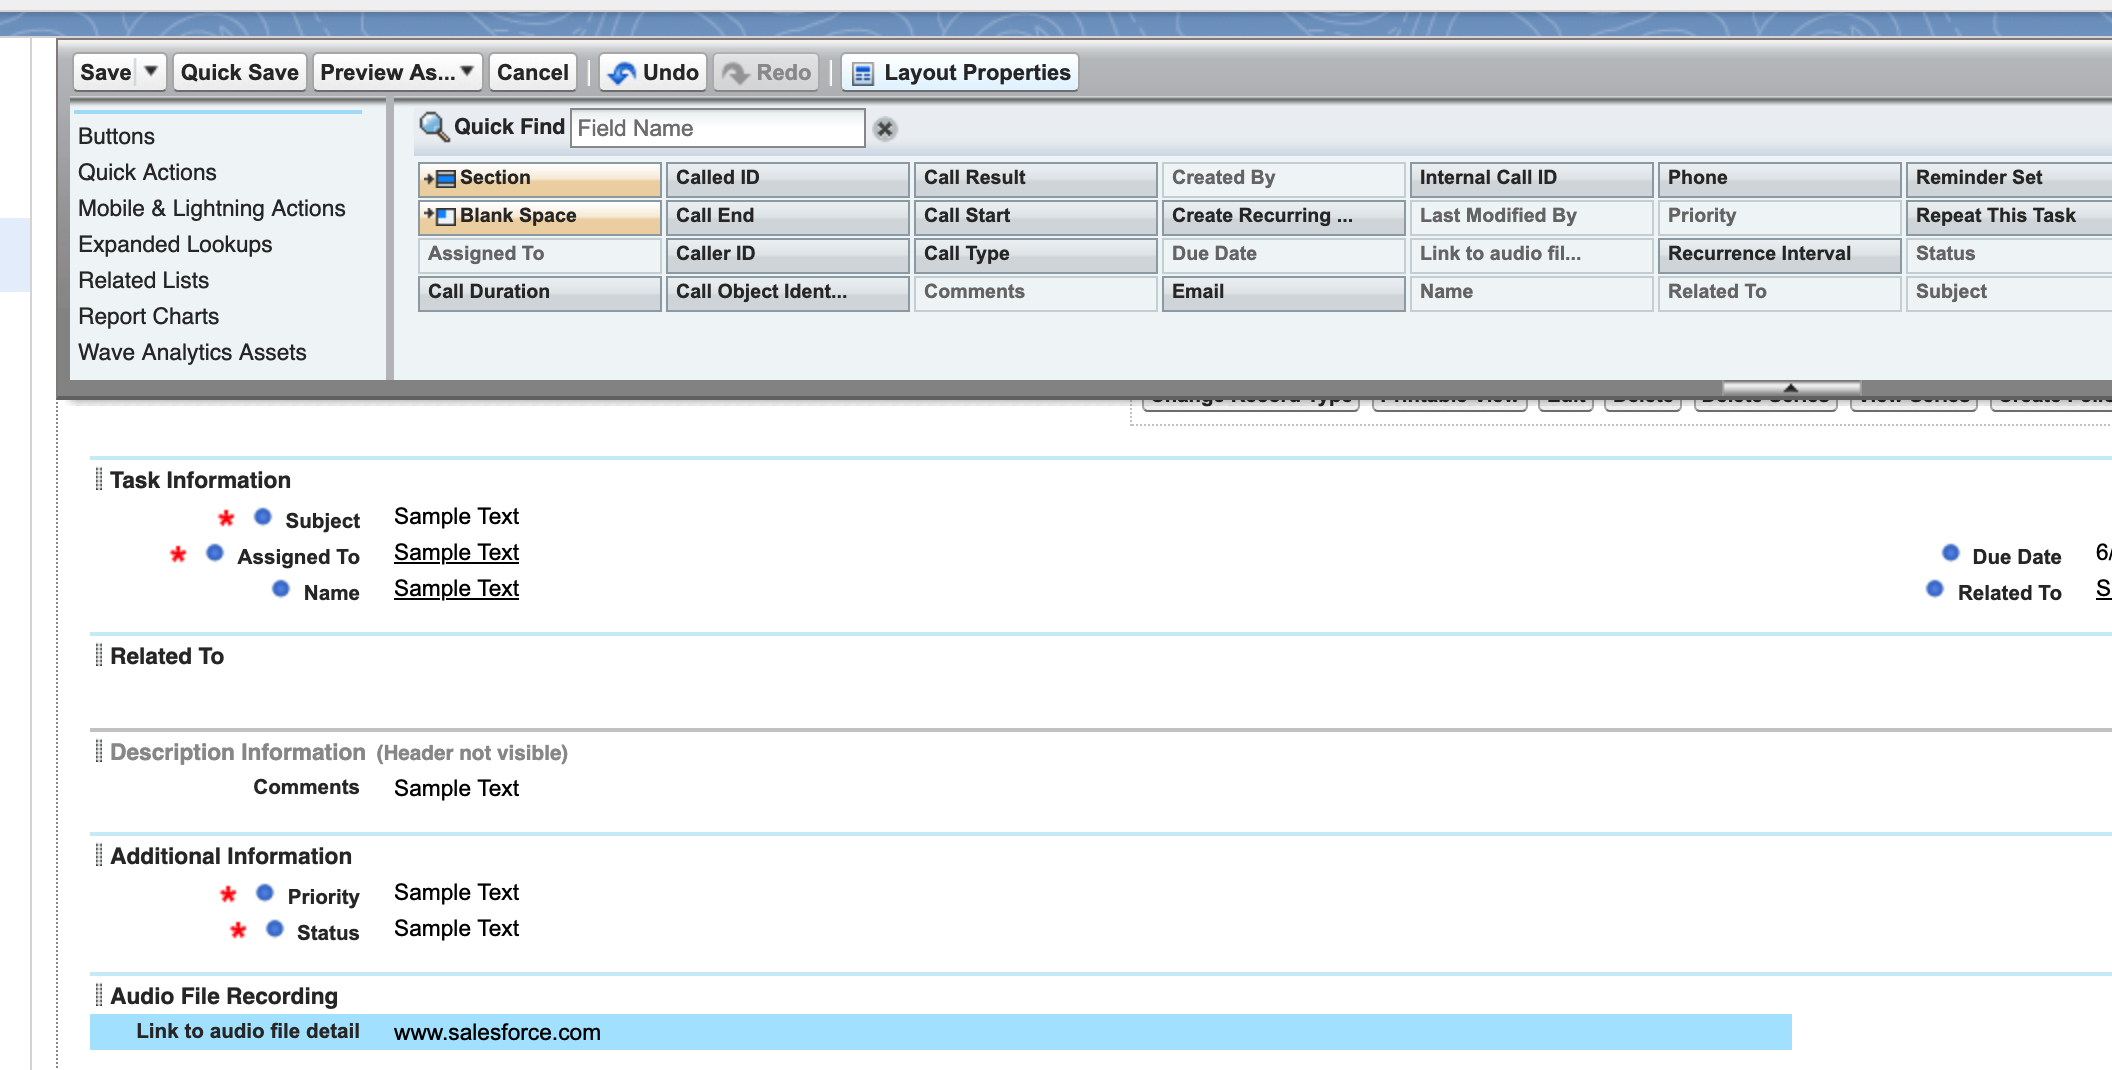Select Call End palette field
Image resolution: width=2112 pixels, height=1070 pixels.
(x=788, y=216)
